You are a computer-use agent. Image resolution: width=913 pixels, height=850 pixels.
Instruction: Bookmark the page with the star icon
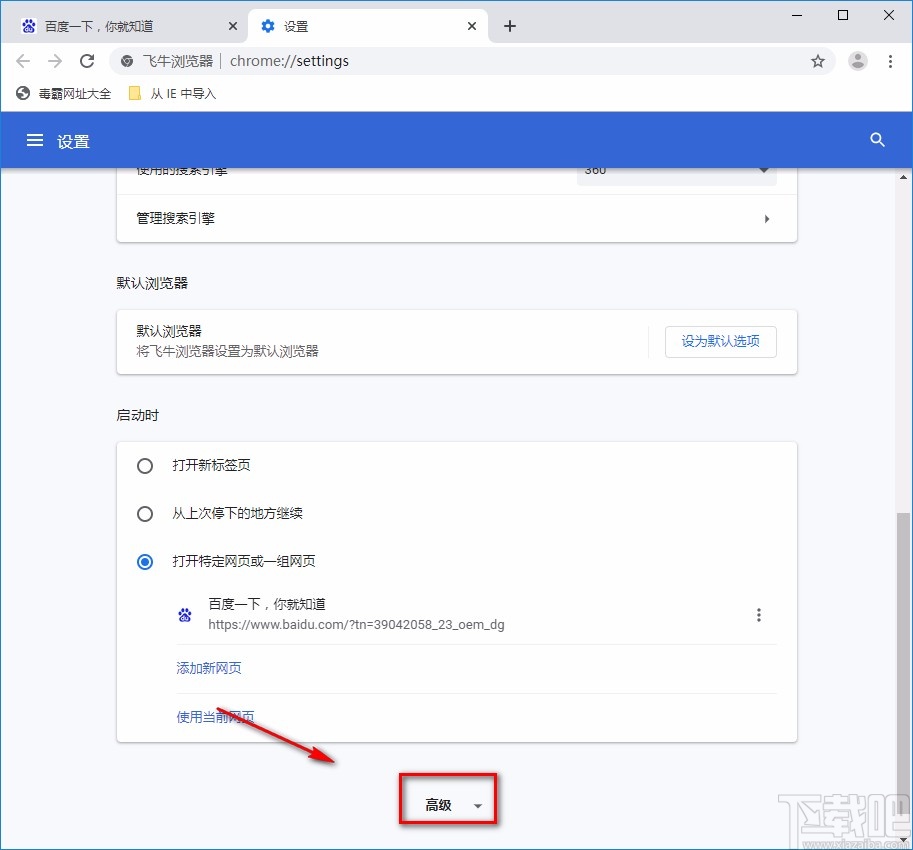coord(818,61)
